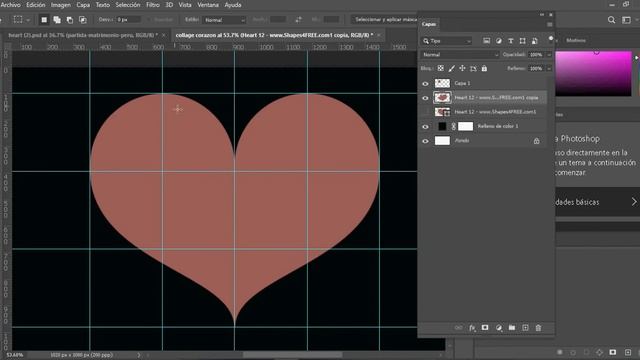This screenshot has width=640, height=360.
Task: Lock transparent pixels icon
Action: (x=440, y=68)
